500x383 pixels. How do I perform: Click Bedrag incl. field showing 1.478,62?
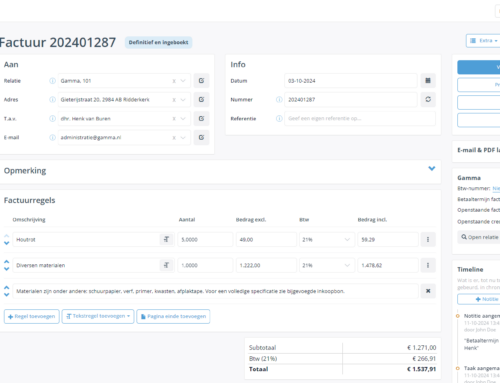coord(388,265)
